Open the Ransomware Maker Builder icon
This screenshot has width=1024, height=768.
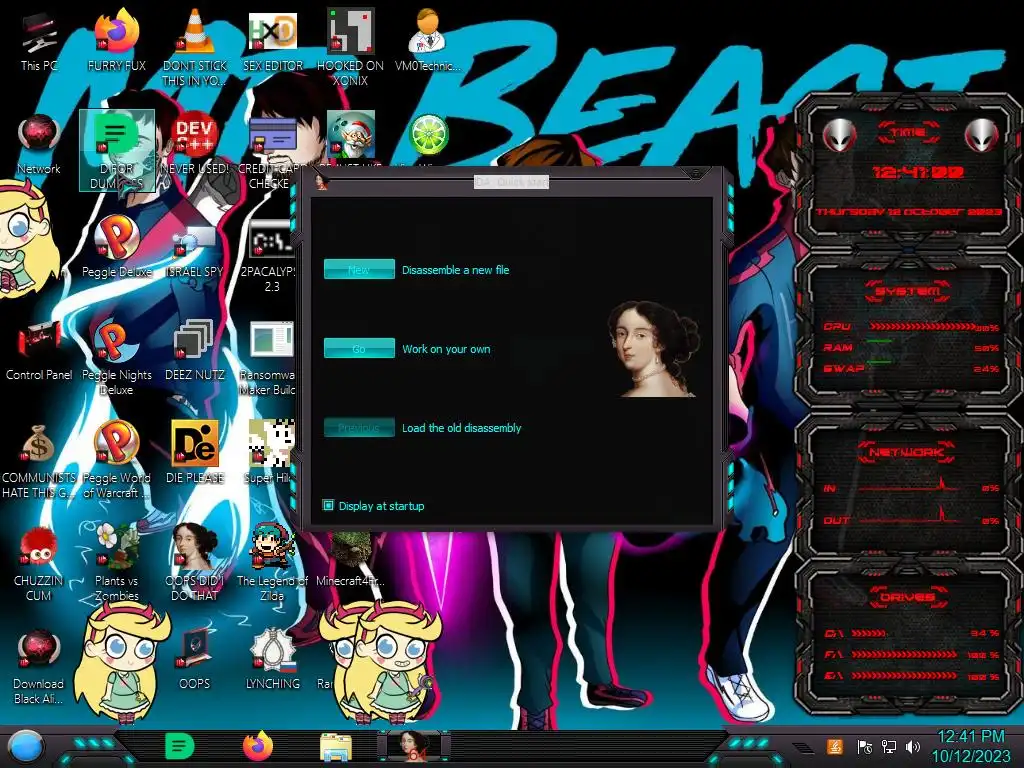(269, 358)
